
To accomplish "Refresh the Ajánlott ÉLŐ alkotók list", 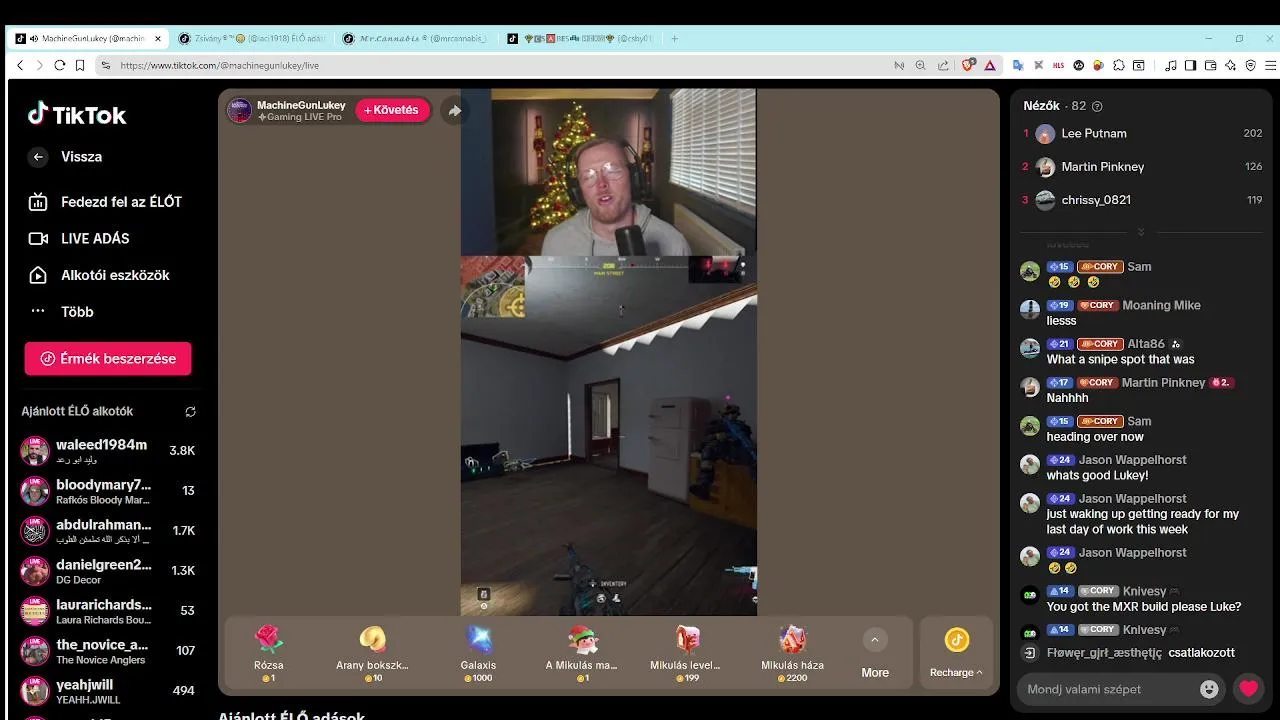I will pyautogui.click(x=190, y=411).
